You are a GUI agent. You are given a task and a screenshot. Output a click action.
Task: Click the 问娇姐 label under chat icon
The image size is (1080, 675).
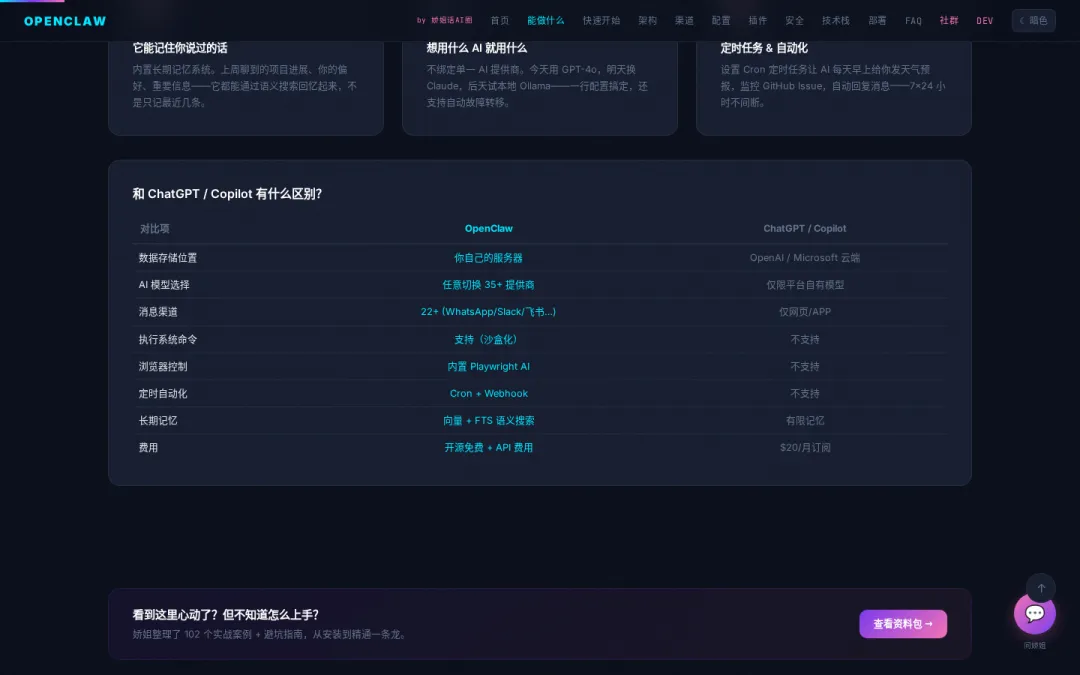pyautogui.click(x=1035, y=645)
